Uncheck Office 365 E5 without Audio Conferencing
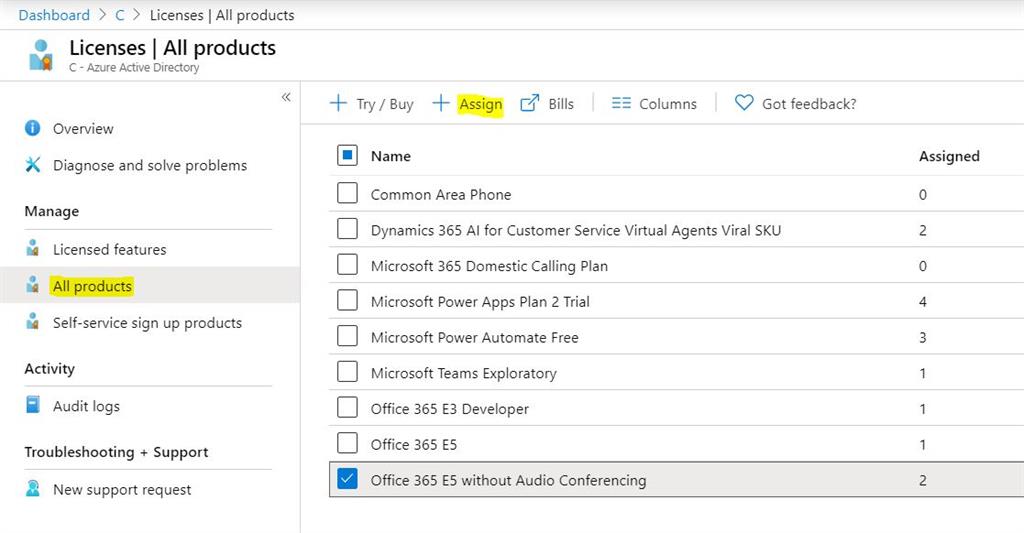1024x533 pixels. 347,479
